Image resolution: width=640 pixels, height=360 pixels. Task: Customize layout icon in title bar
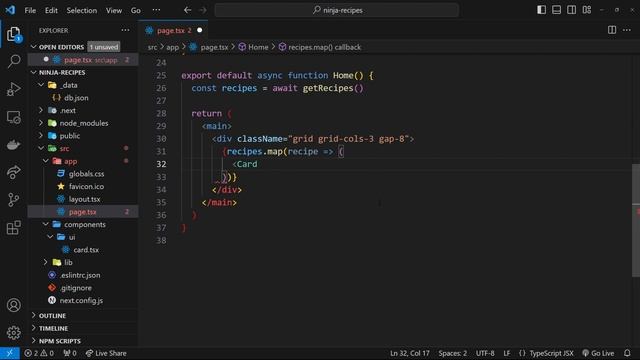587,10
